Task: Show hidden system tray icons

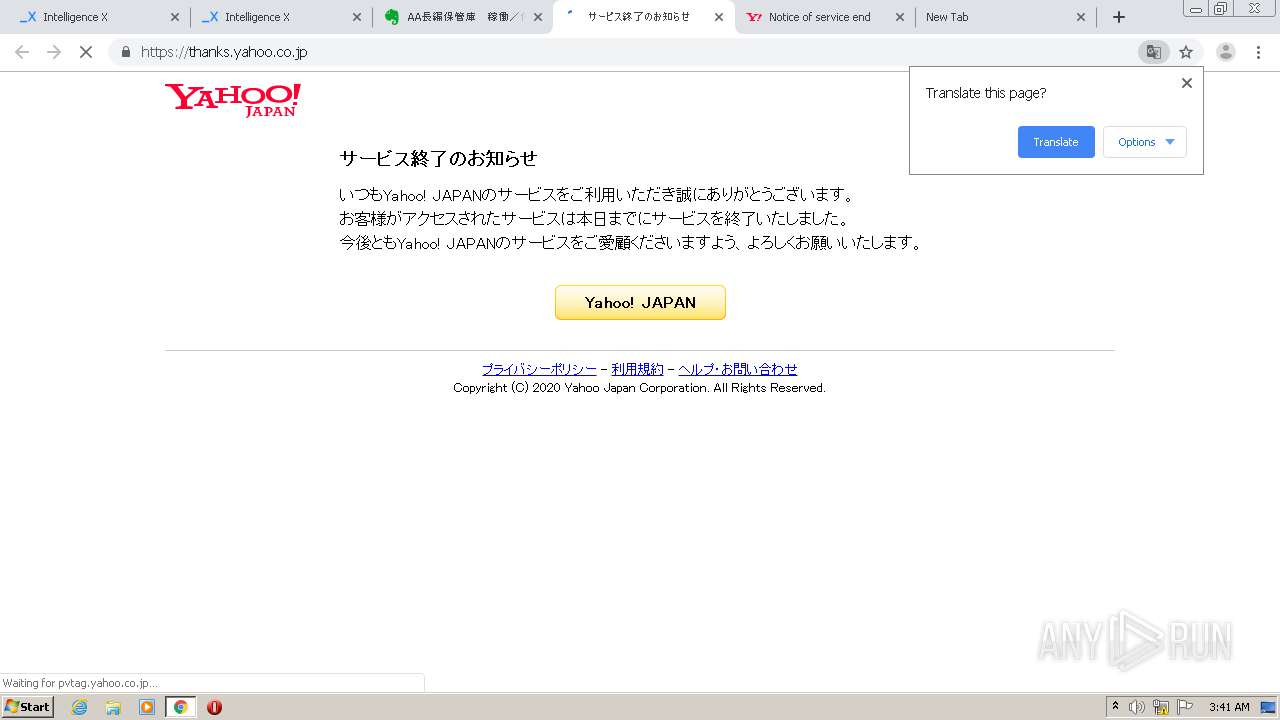Action: pyautogui.click(x=1116, y=707)
